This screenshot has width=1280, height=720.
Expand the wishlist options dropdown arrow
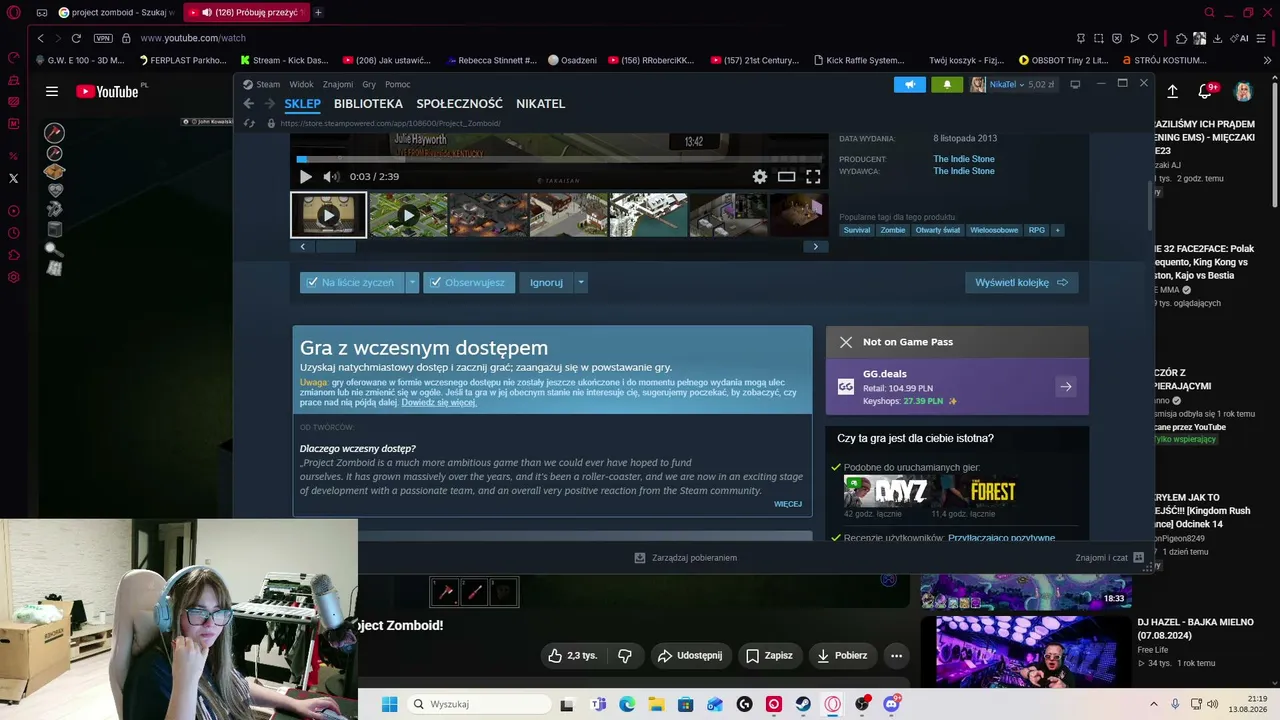point(412,283)
